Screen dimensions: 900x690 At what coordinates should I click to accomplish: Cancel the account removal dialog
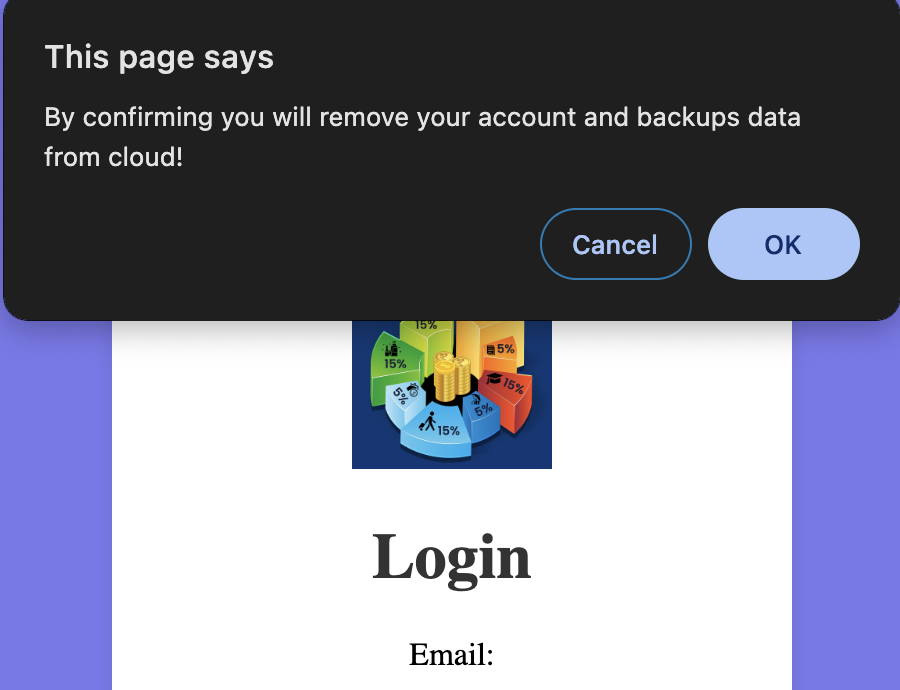click(615, 244)
